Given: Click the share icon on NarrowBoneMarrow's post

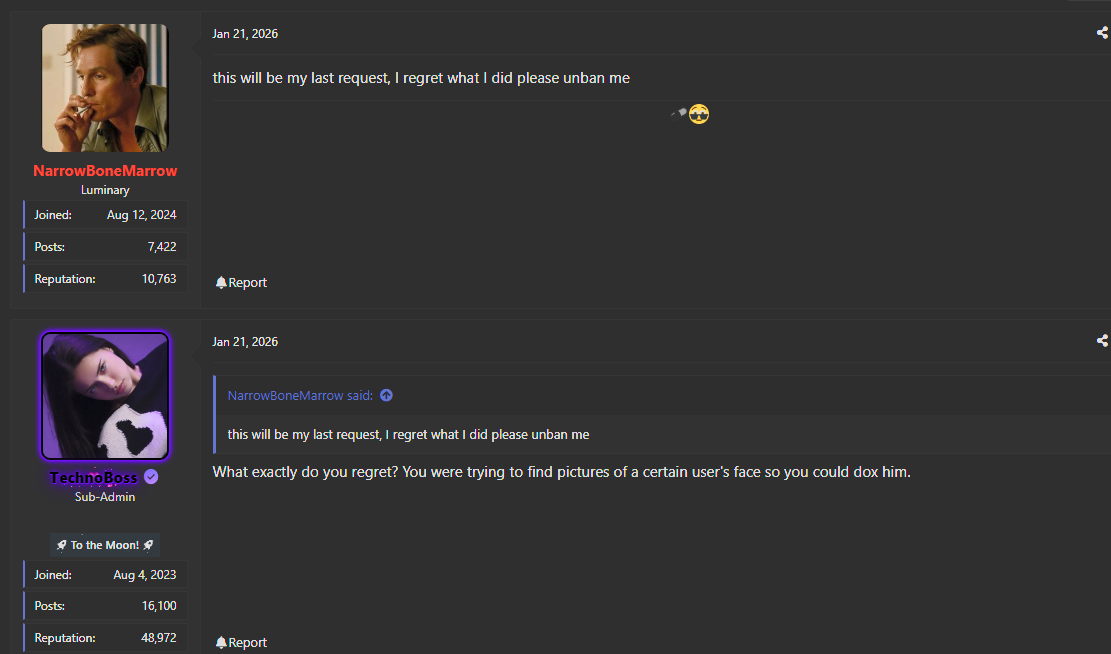Looking at the screenshot, I should click(1102, 33).
